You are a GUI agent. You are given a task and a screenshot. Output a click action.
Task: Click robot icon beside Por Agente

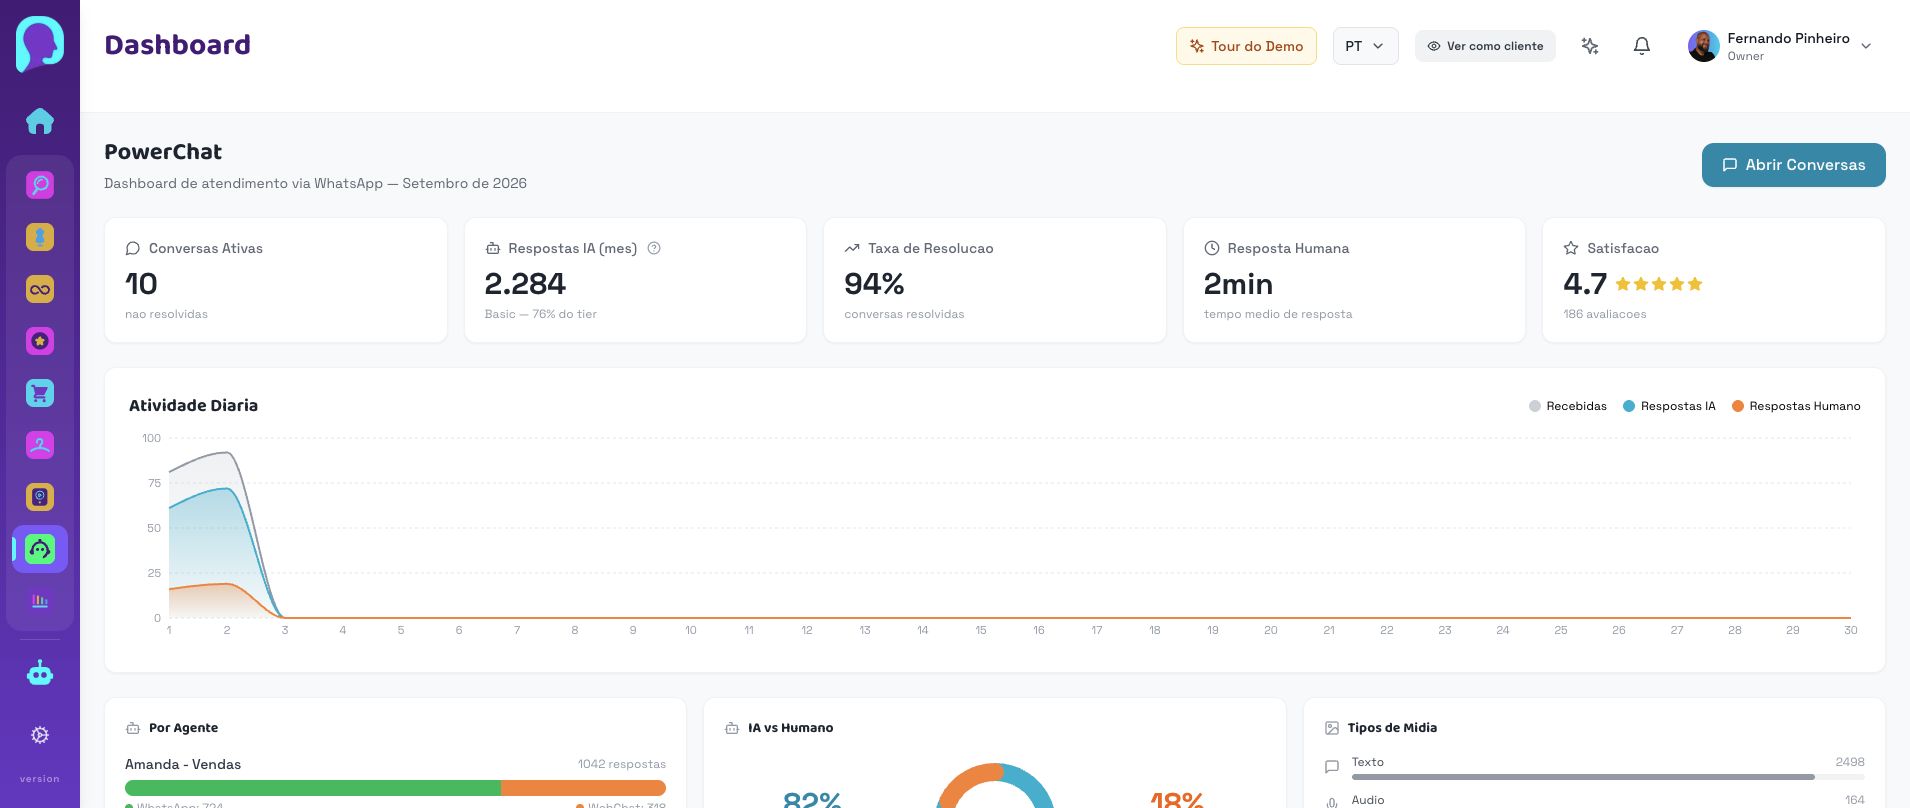click(133, 728)
